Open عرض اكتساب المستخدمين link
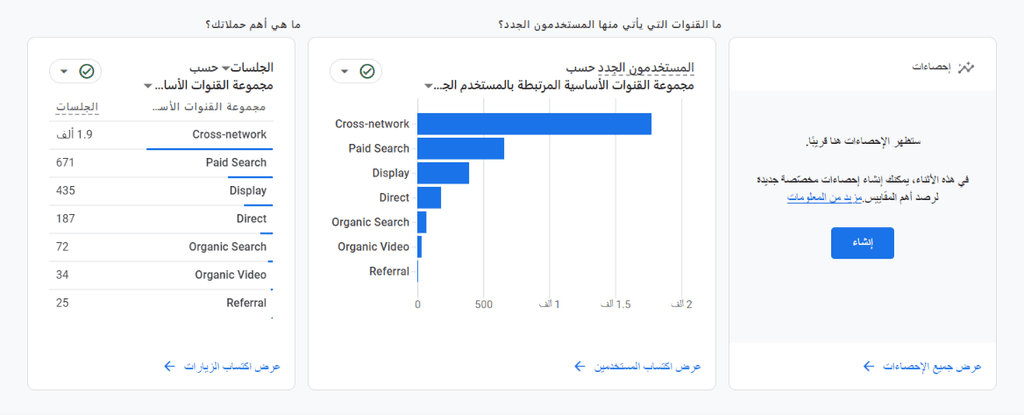This screenshot has width=1024, height=415. [x=647, y=367]
